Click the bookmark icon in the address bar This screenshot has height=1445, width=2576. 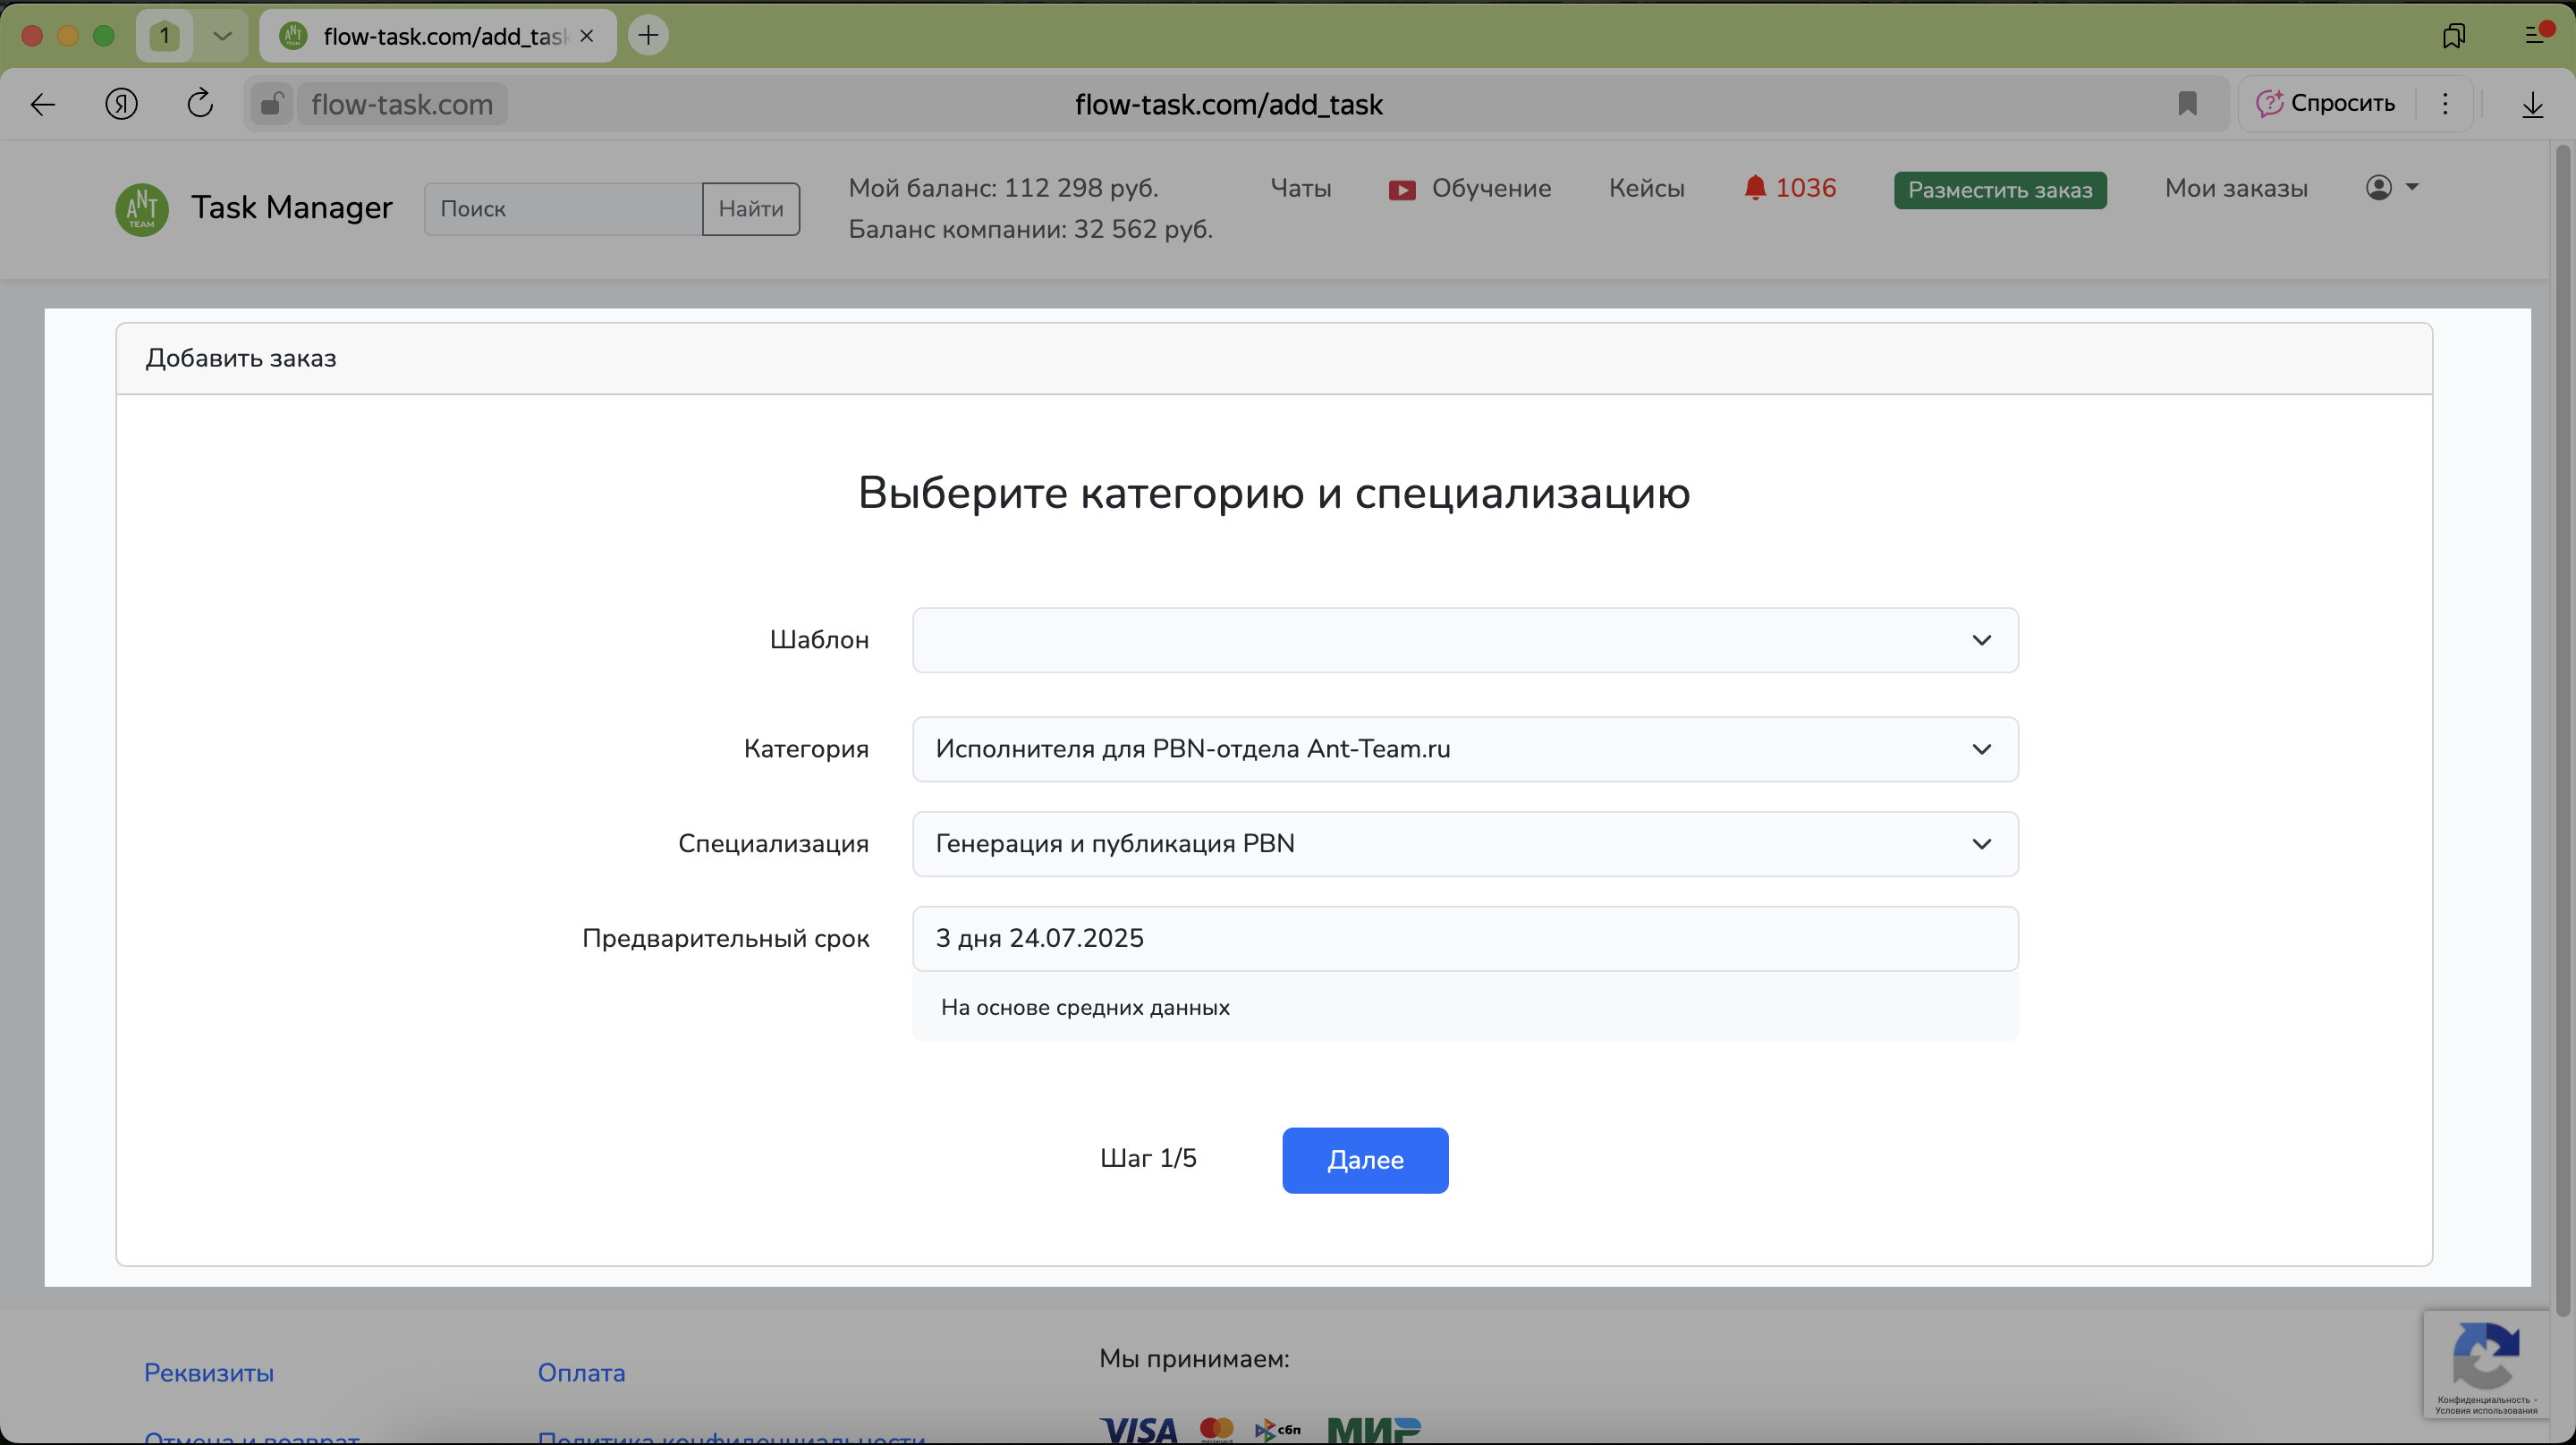2187,104
